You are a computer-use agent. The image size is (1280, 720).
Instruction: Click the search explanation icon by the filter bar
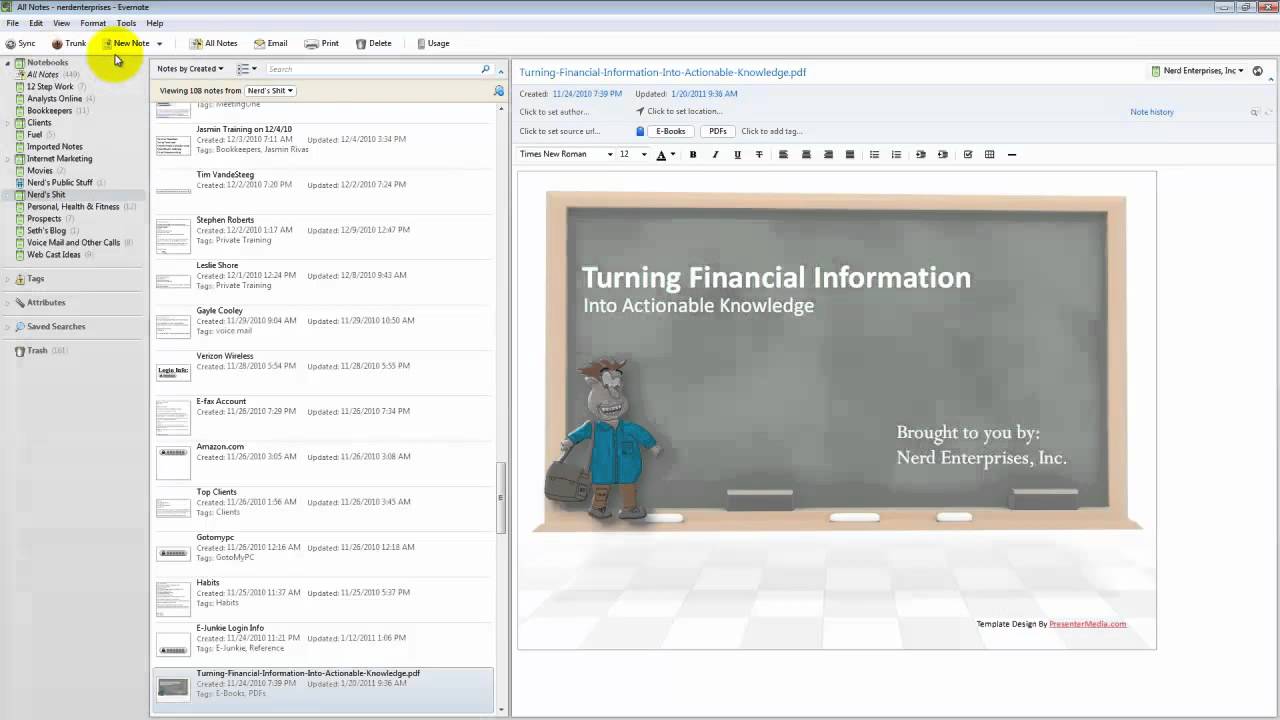[x=499, y=91]
